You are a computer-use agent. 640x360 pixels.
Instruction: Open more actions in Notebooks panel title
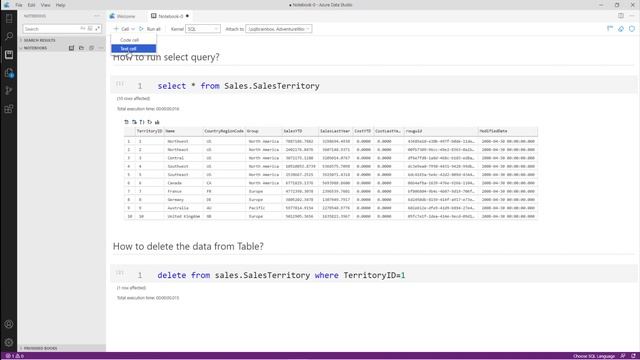click(x=97, y=16)
